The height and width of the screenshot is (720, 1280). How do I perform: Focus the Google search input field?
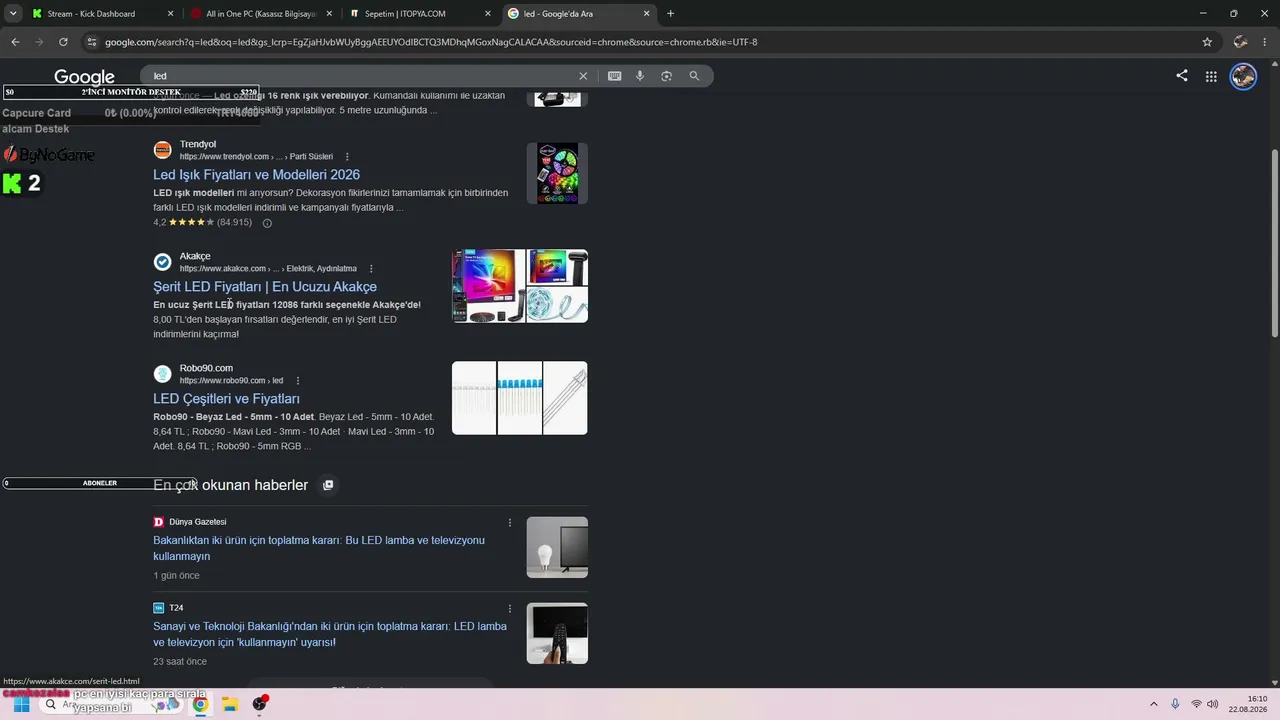point(360,76)
